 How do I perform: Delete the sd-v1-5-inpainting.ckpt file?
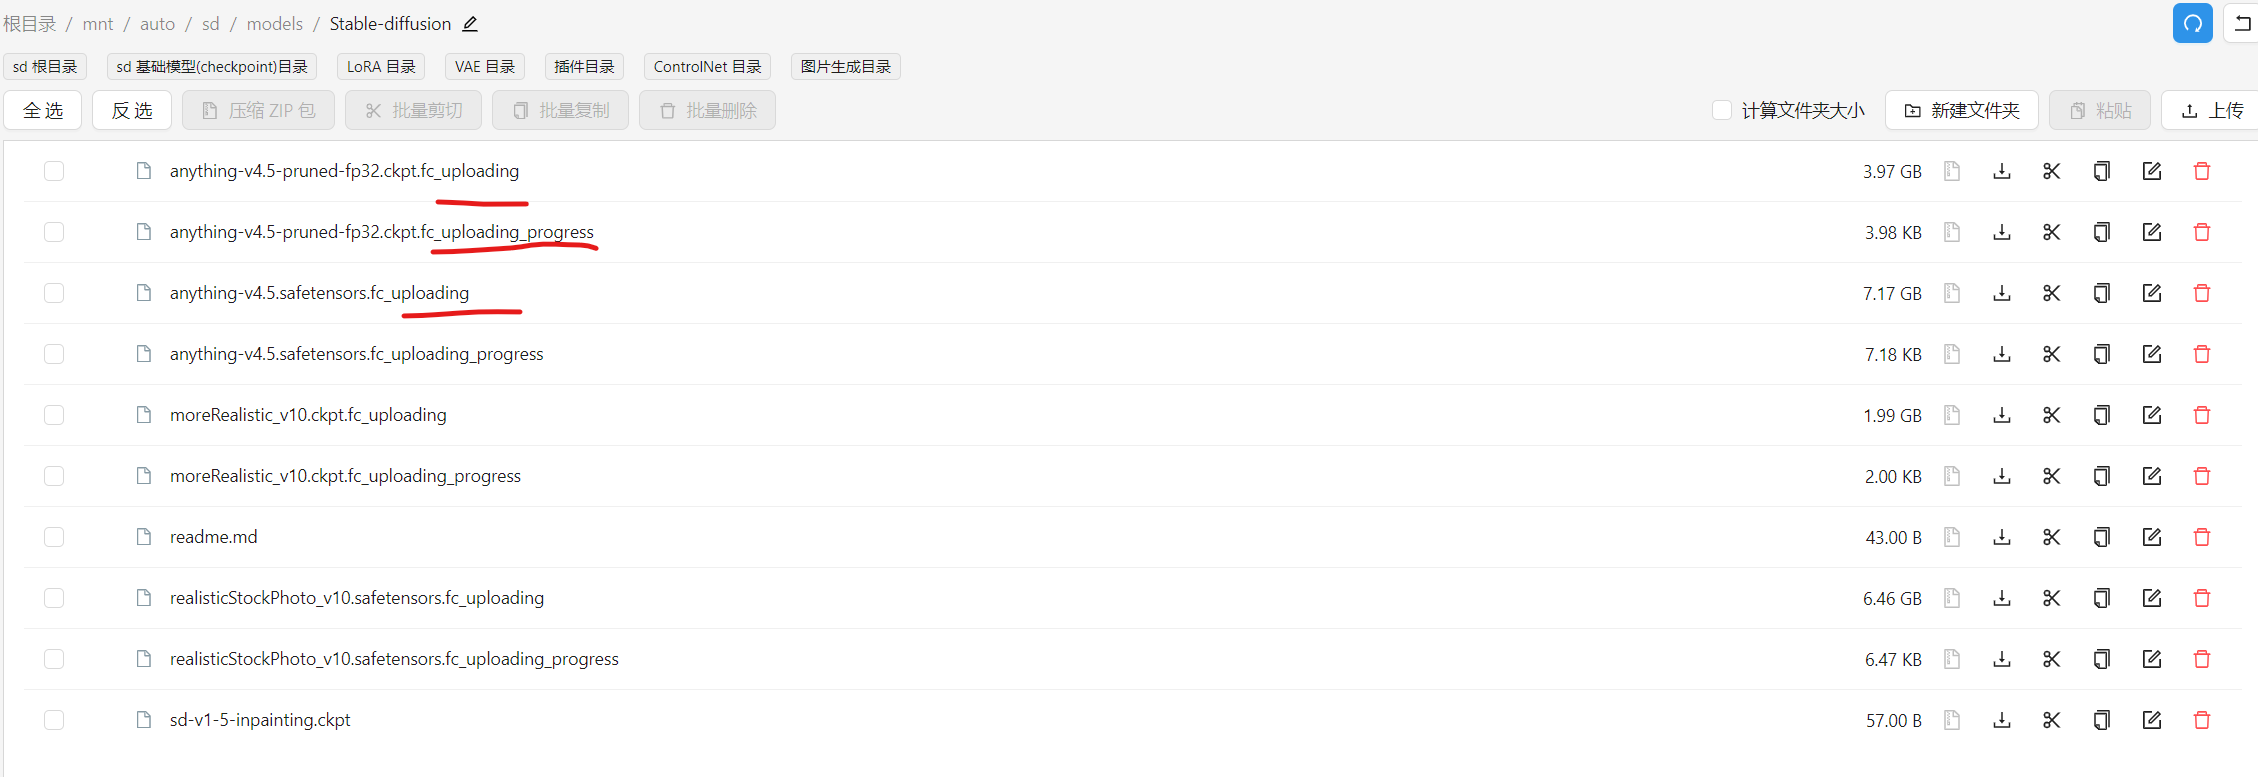click(x=2201, y=720)
